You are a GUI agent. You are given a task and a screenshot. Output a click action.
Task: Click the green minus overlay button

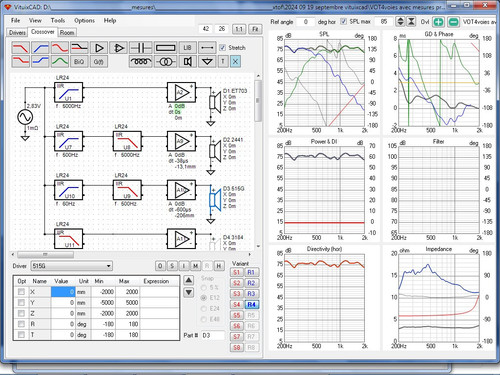(x=453, y=22)
